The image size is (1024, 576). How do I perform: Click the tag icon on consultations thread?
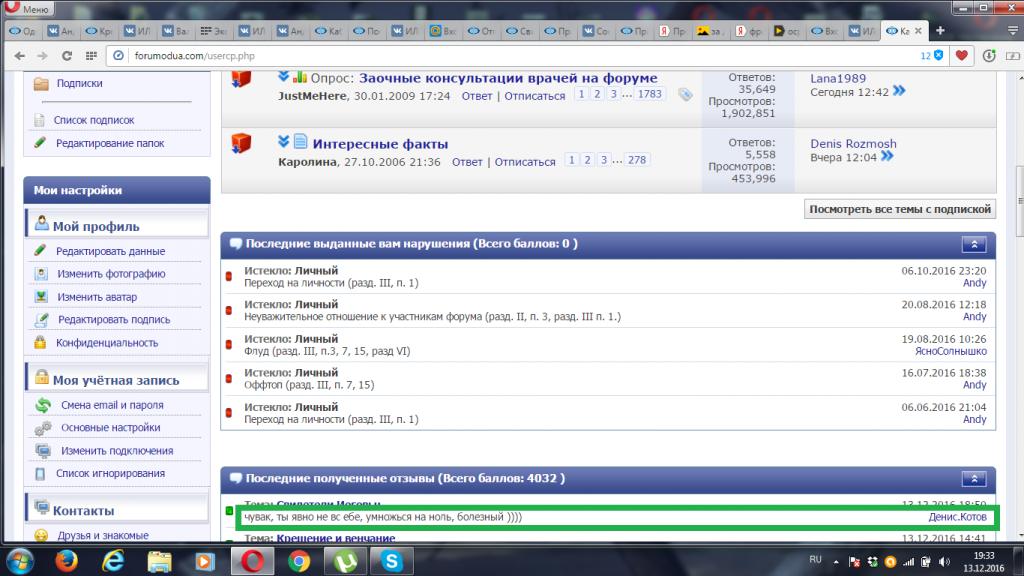tap(684, 95)
